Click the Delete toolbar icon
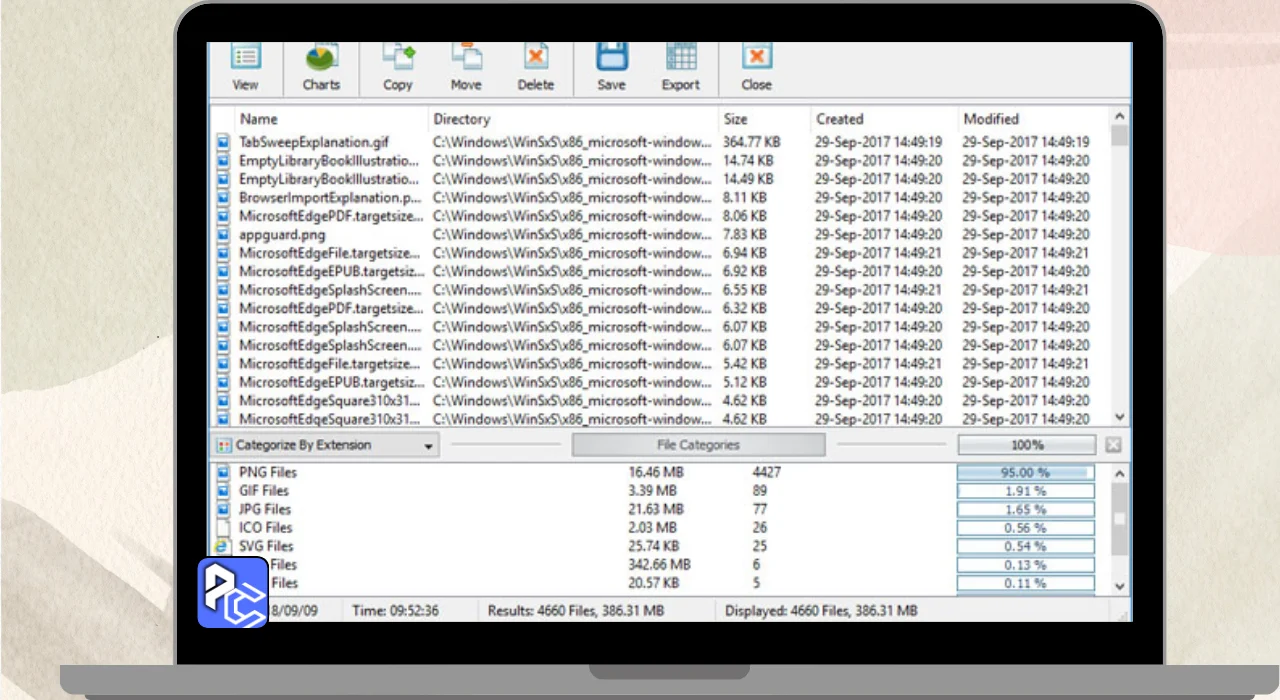This screenshot has width=1280, height=700. point(535,67)
